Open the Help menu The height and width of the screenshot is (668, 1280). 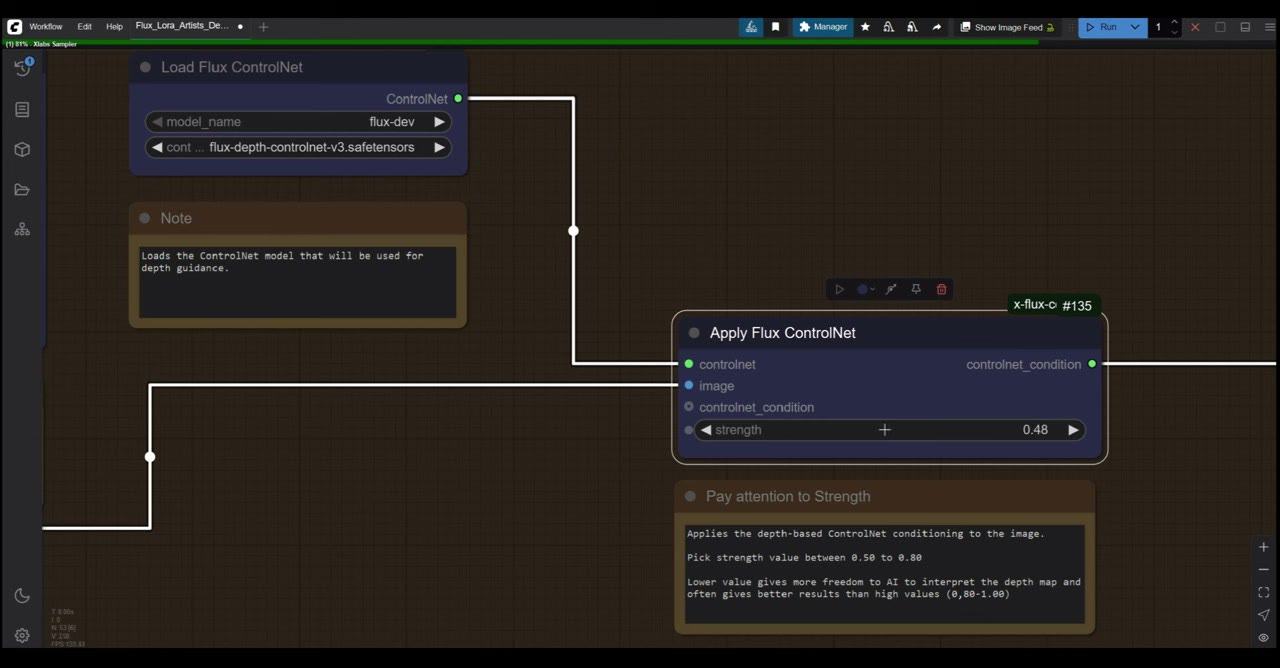(x=114, y=27)
